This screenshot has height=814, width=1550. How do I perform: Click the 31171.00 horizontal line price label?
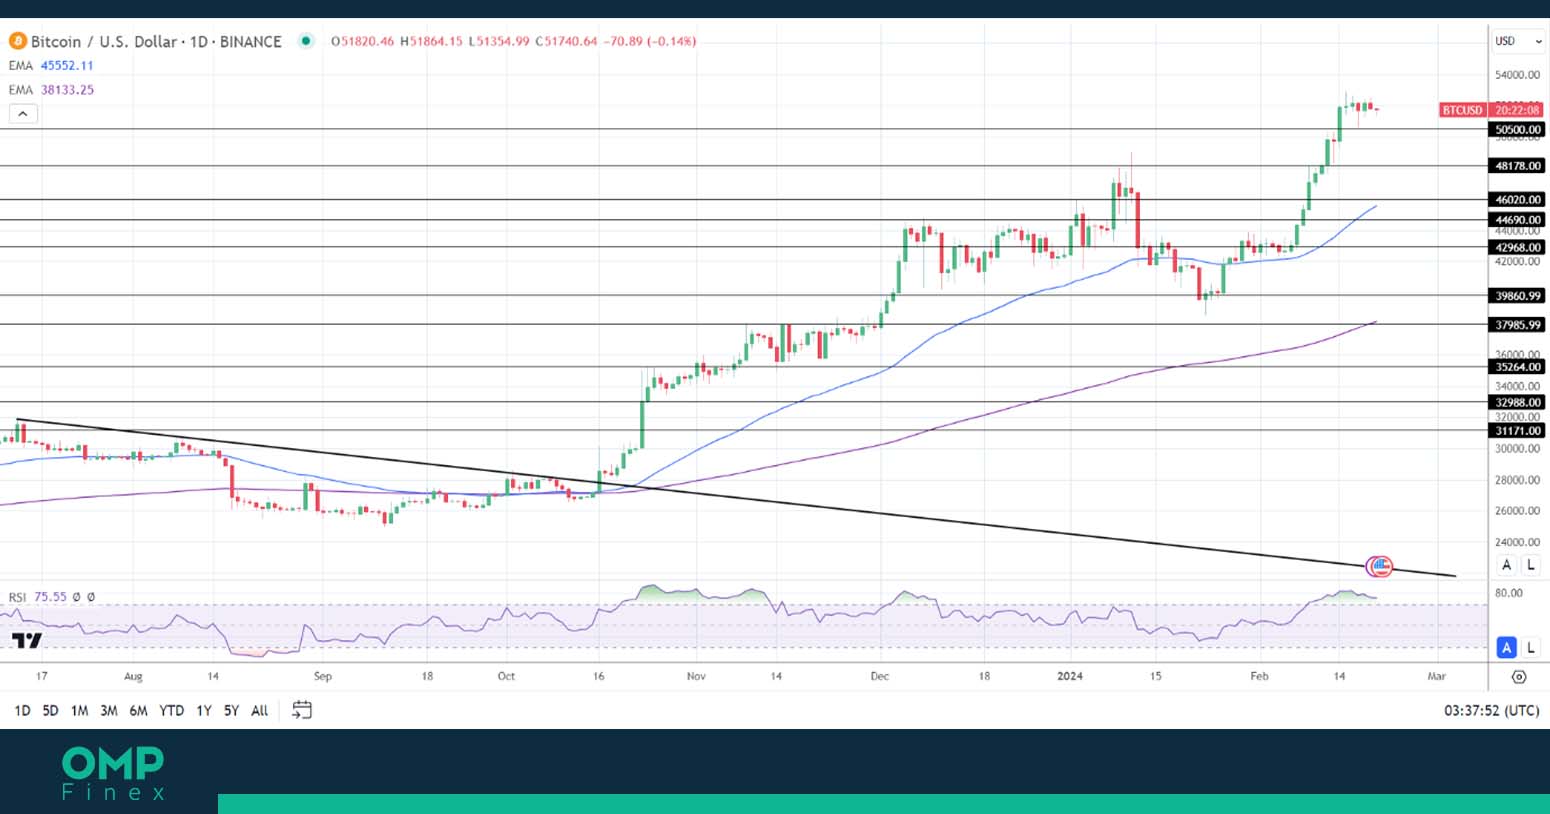point(1517,431)
